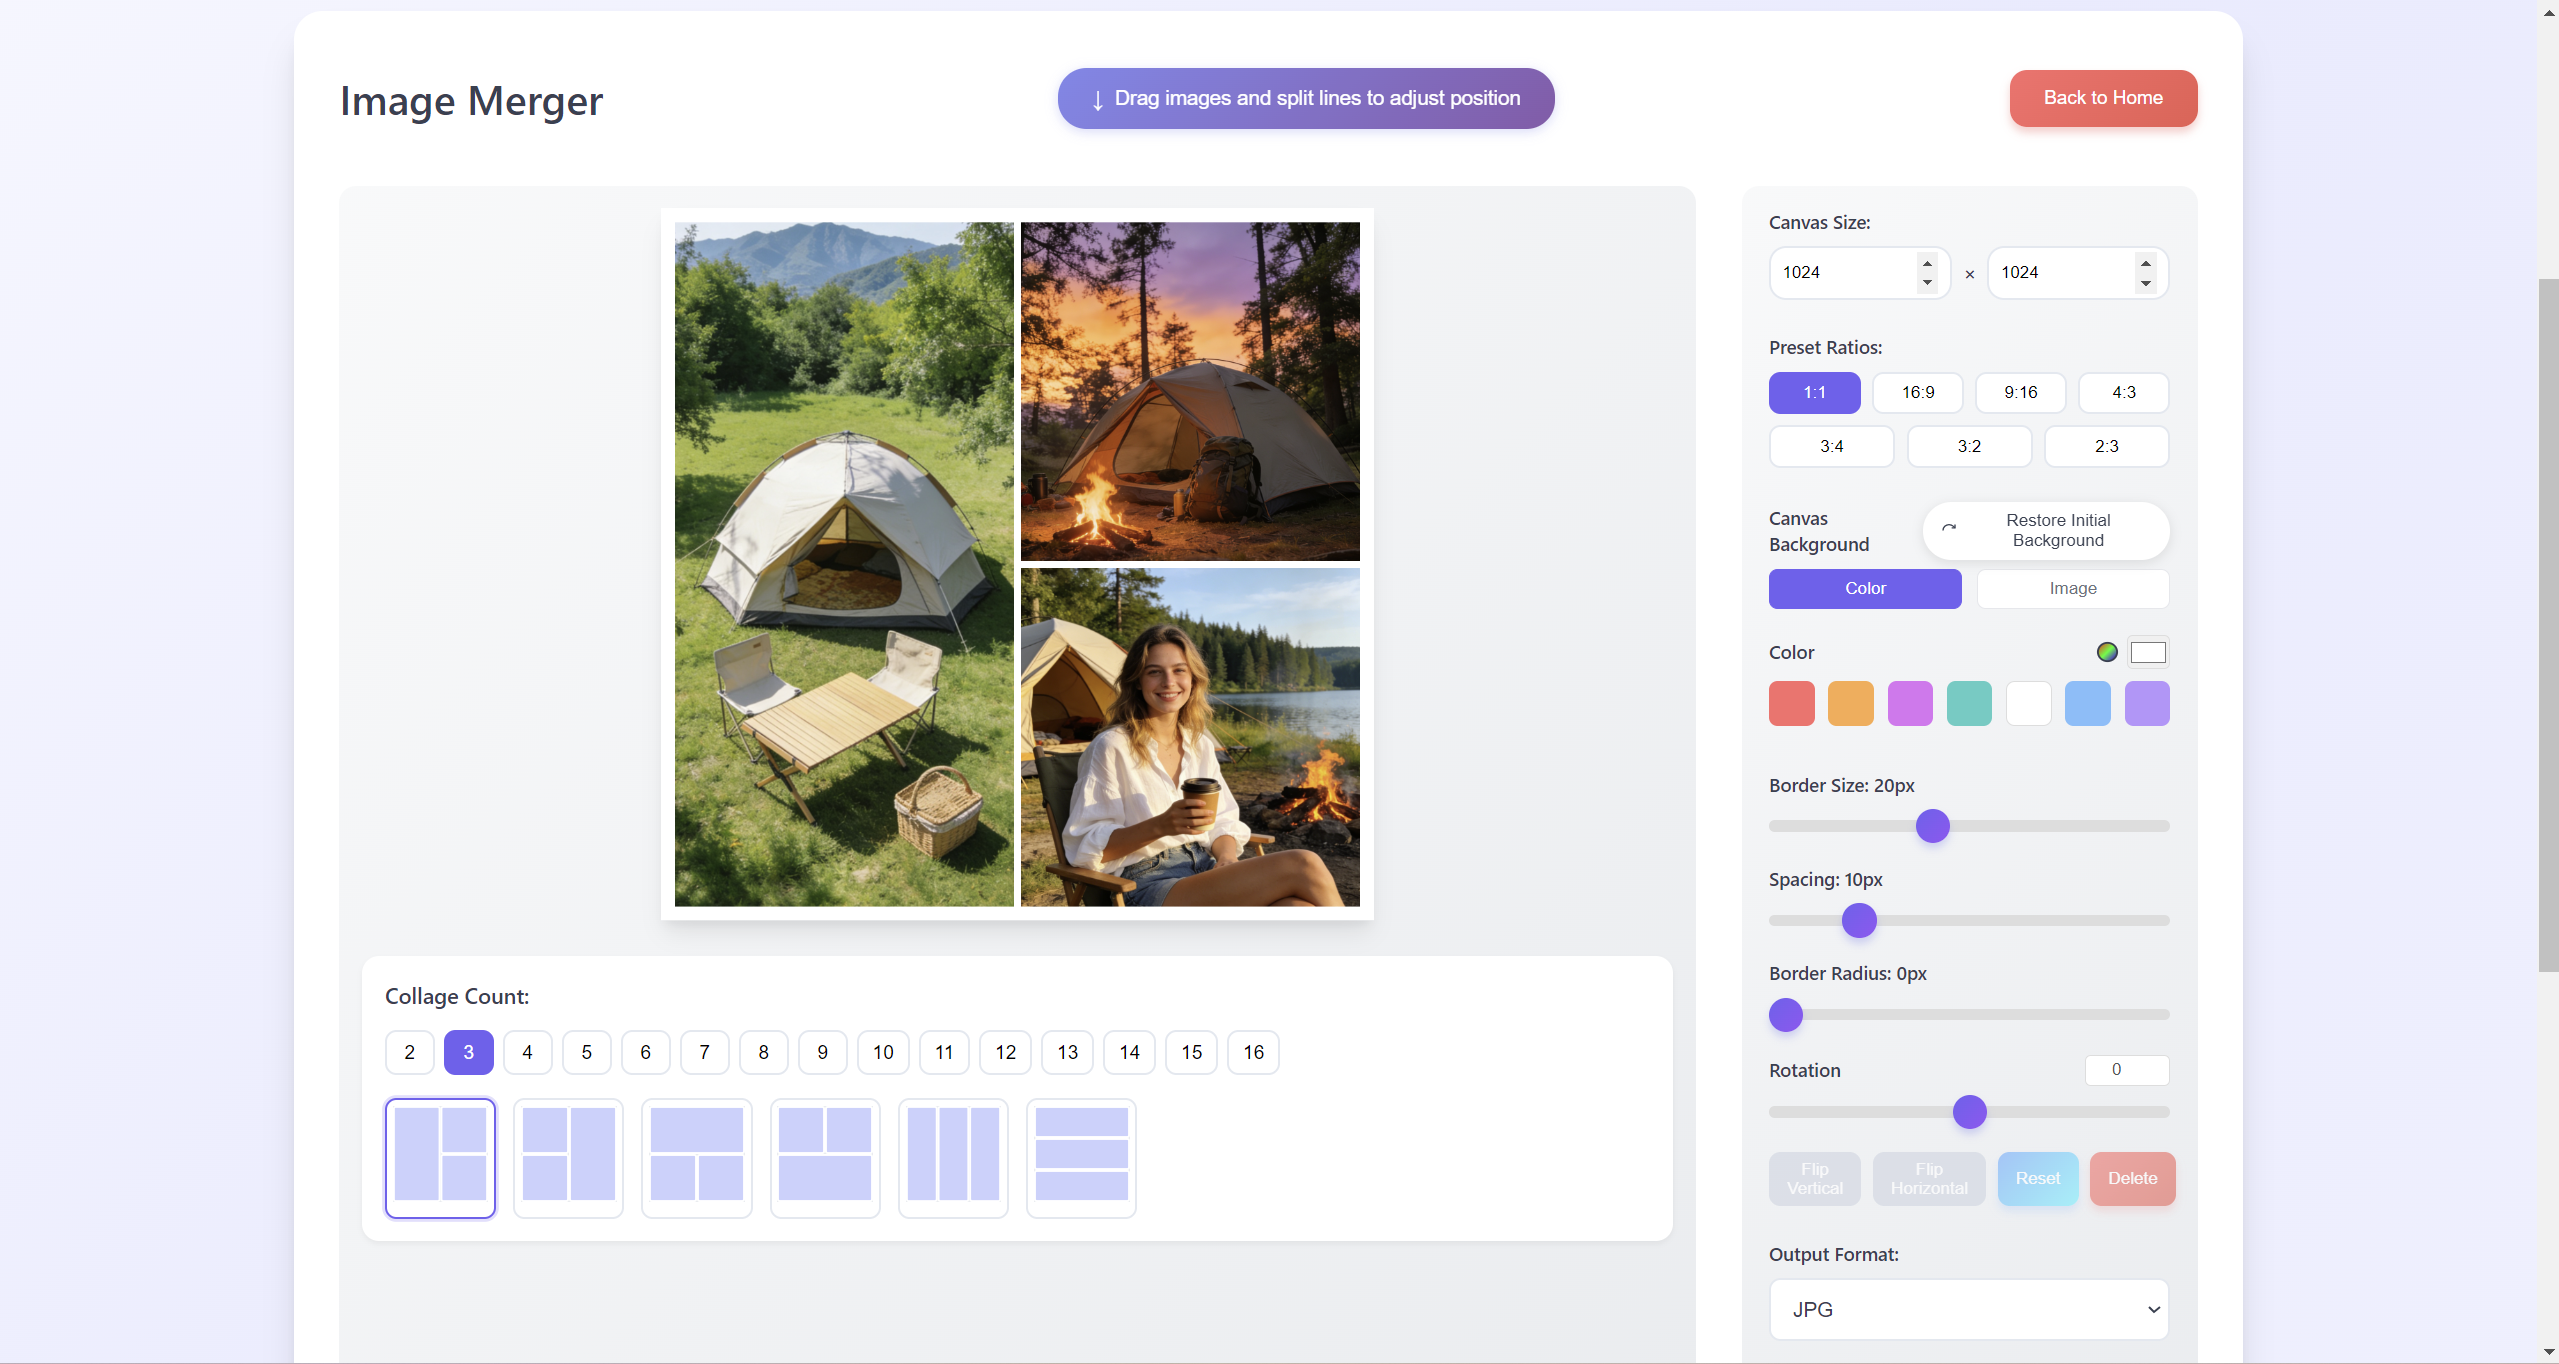Select collage count of 4

527,1051
